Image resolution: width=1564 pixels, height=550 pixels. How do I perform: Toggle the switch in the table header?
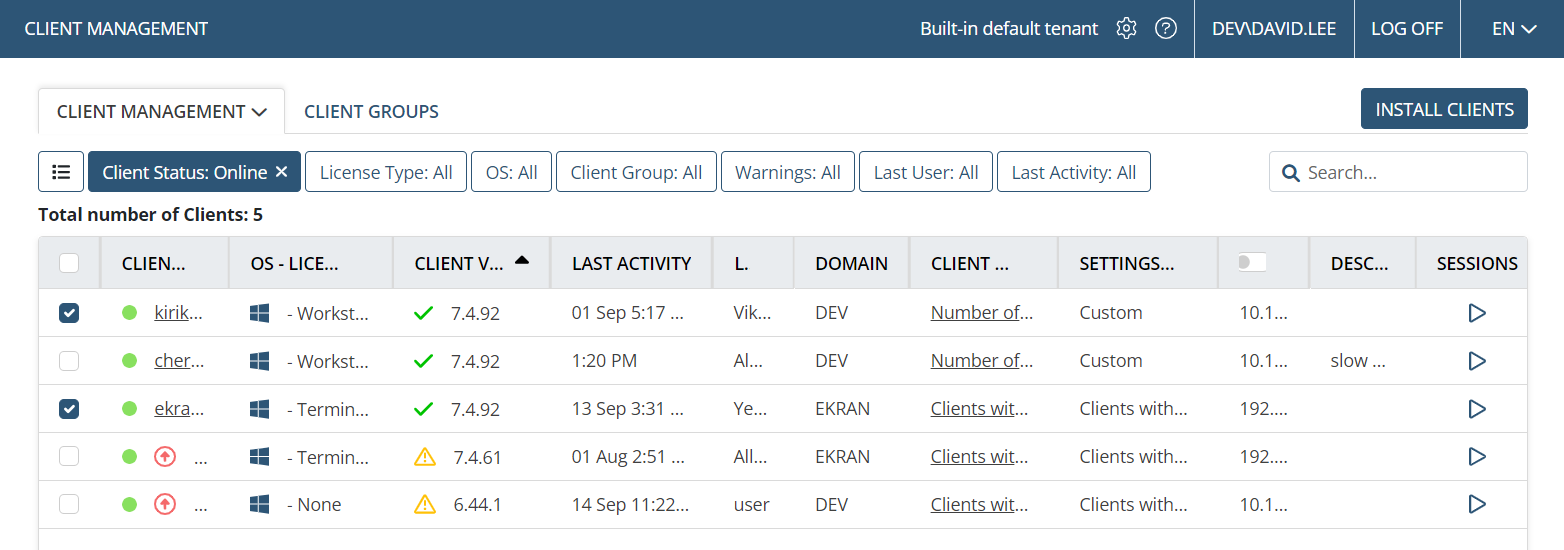[x=1251, y=262]
